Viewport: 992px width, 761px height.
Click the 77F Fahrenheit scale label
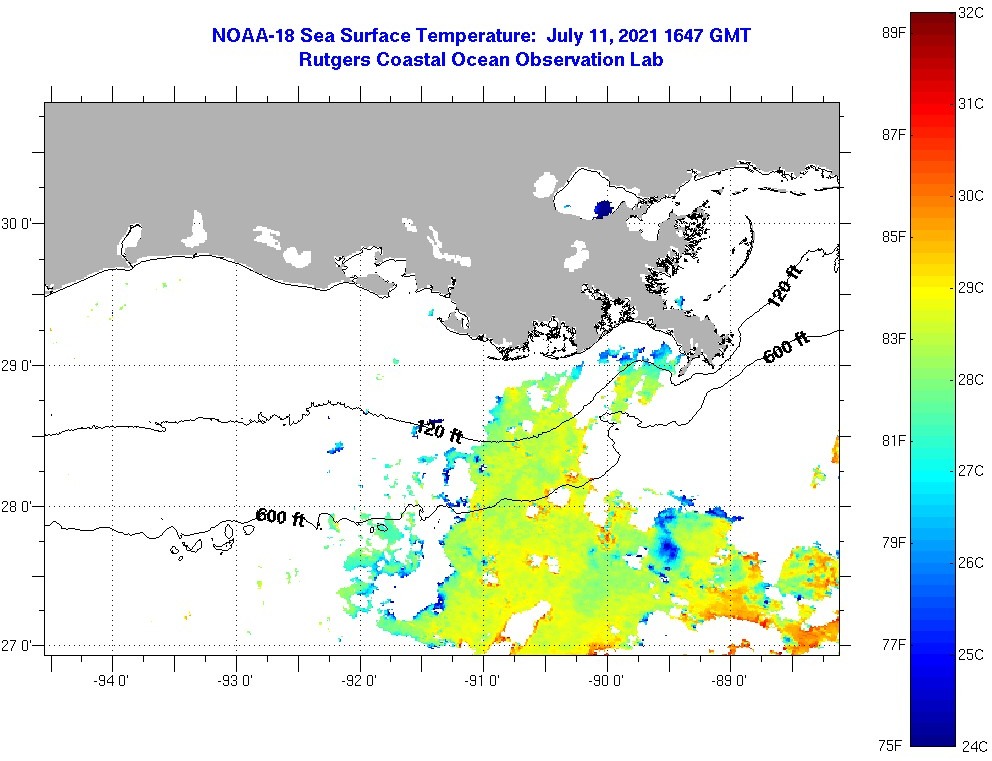pyautogui.click(x=894, y=645)
